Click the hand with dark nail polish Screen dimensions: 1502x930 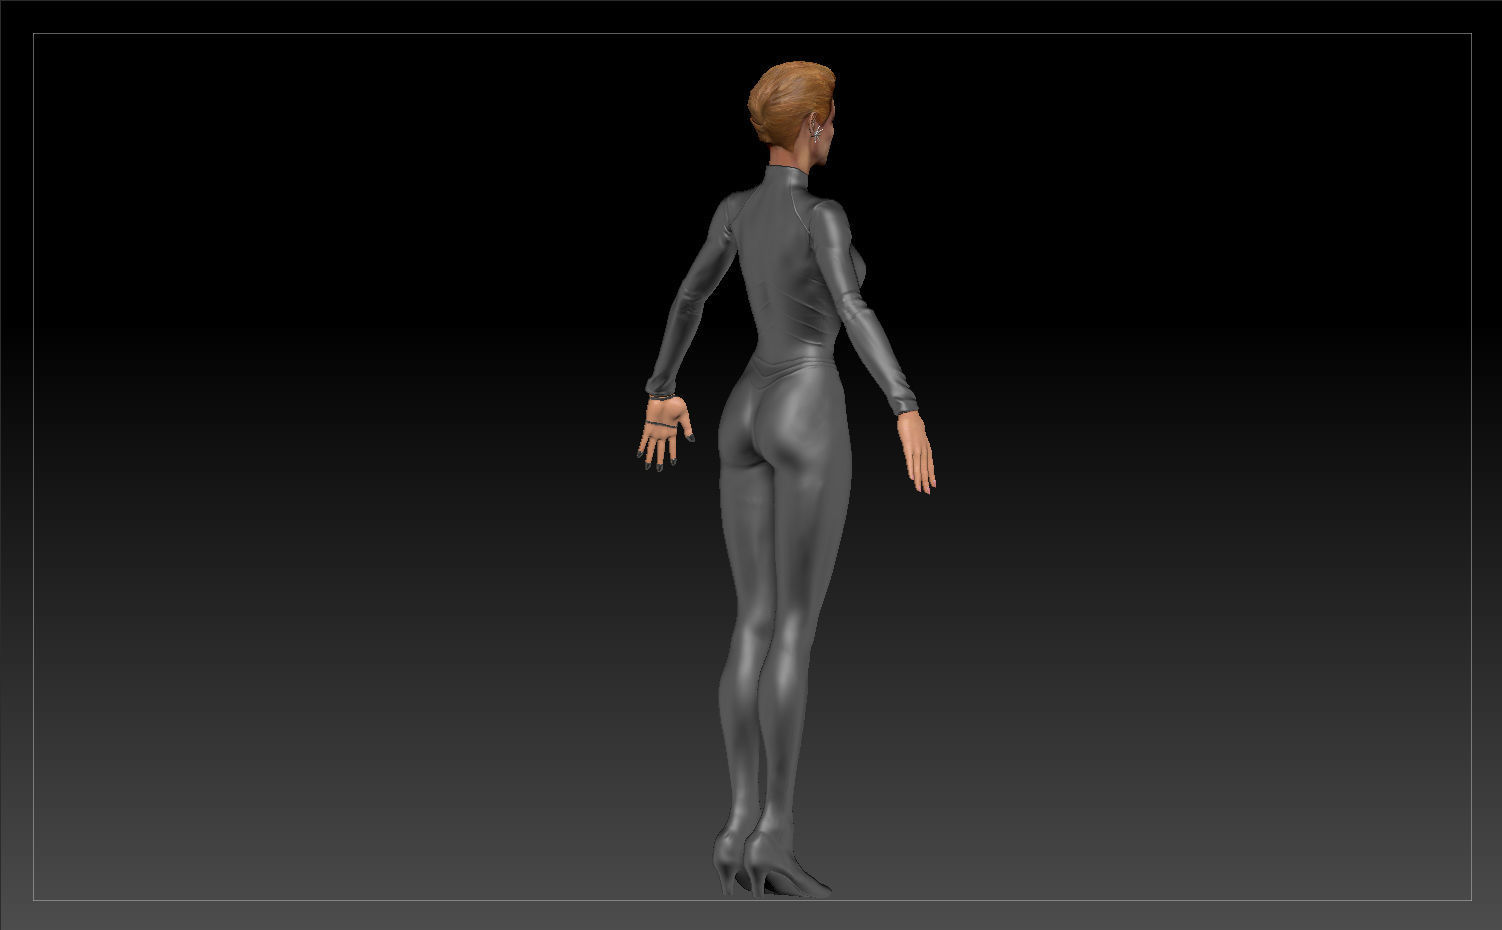(665, 432)
